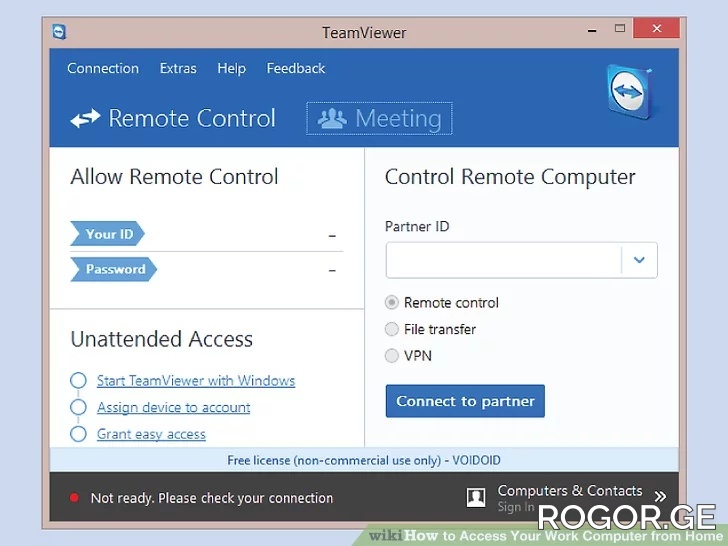
Task: Open the Connection menu
Action: pyautogui.click(x=103, y=68)
